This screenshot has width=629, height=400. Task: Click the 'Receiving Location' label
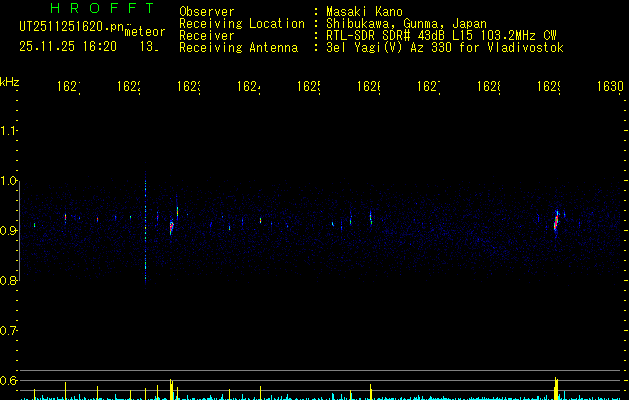click(x=242, y=24)
